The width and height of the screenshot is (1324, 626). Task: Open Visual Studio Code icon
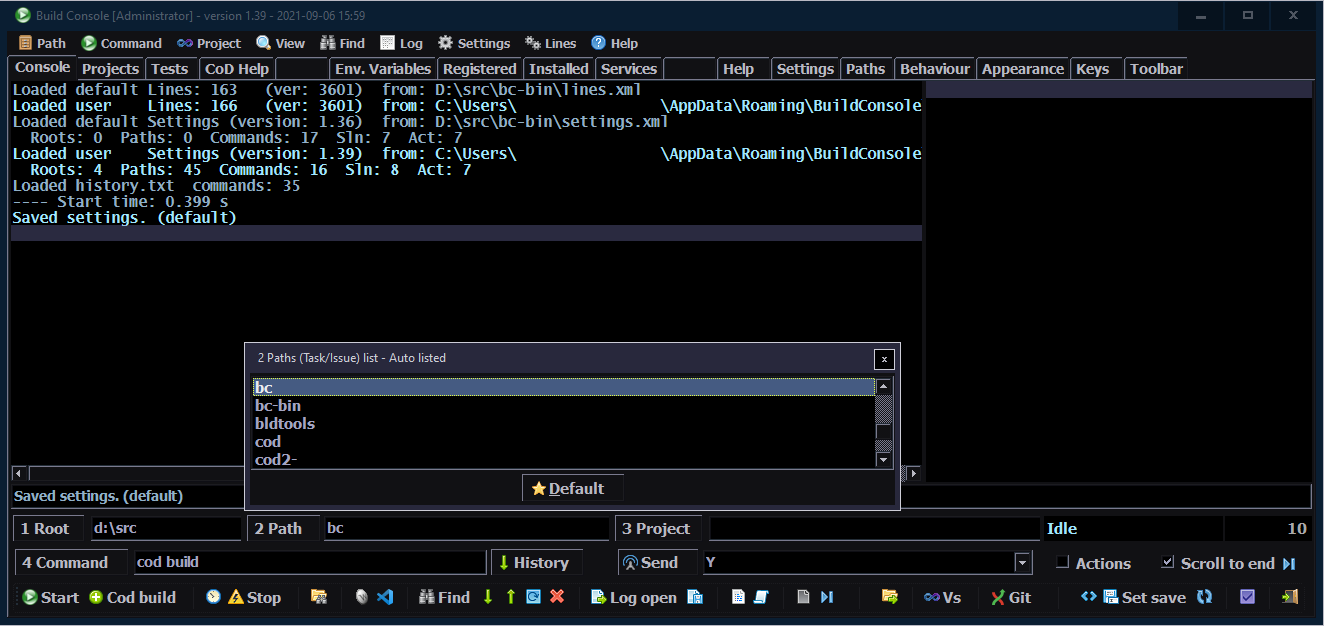point(385,597)
